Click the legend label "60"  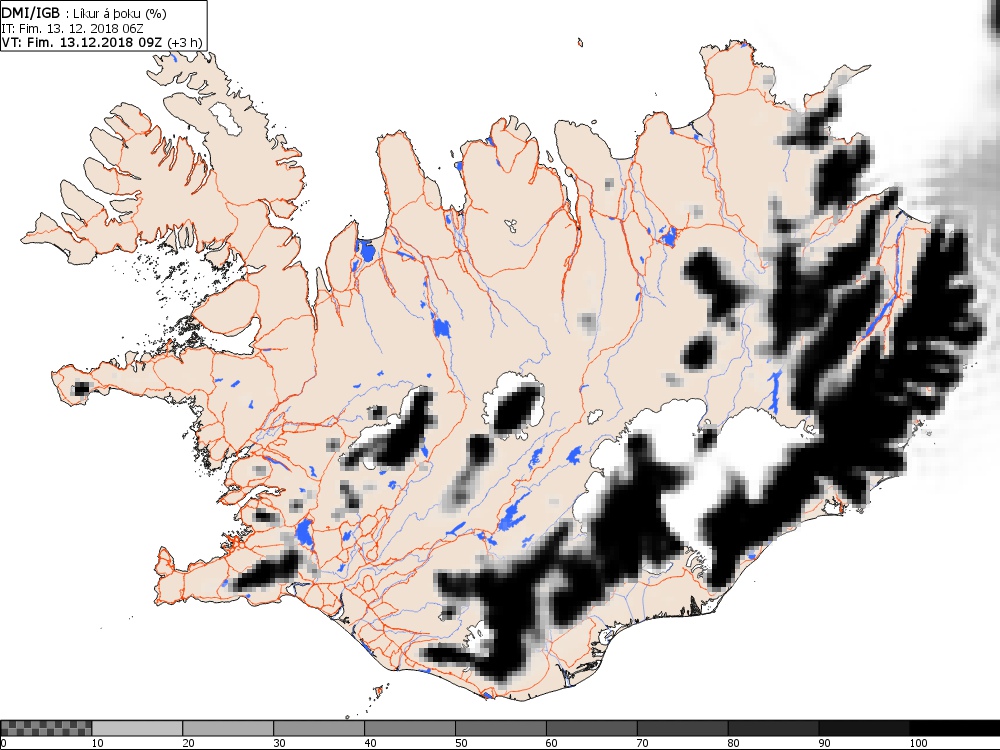(552, 743)
